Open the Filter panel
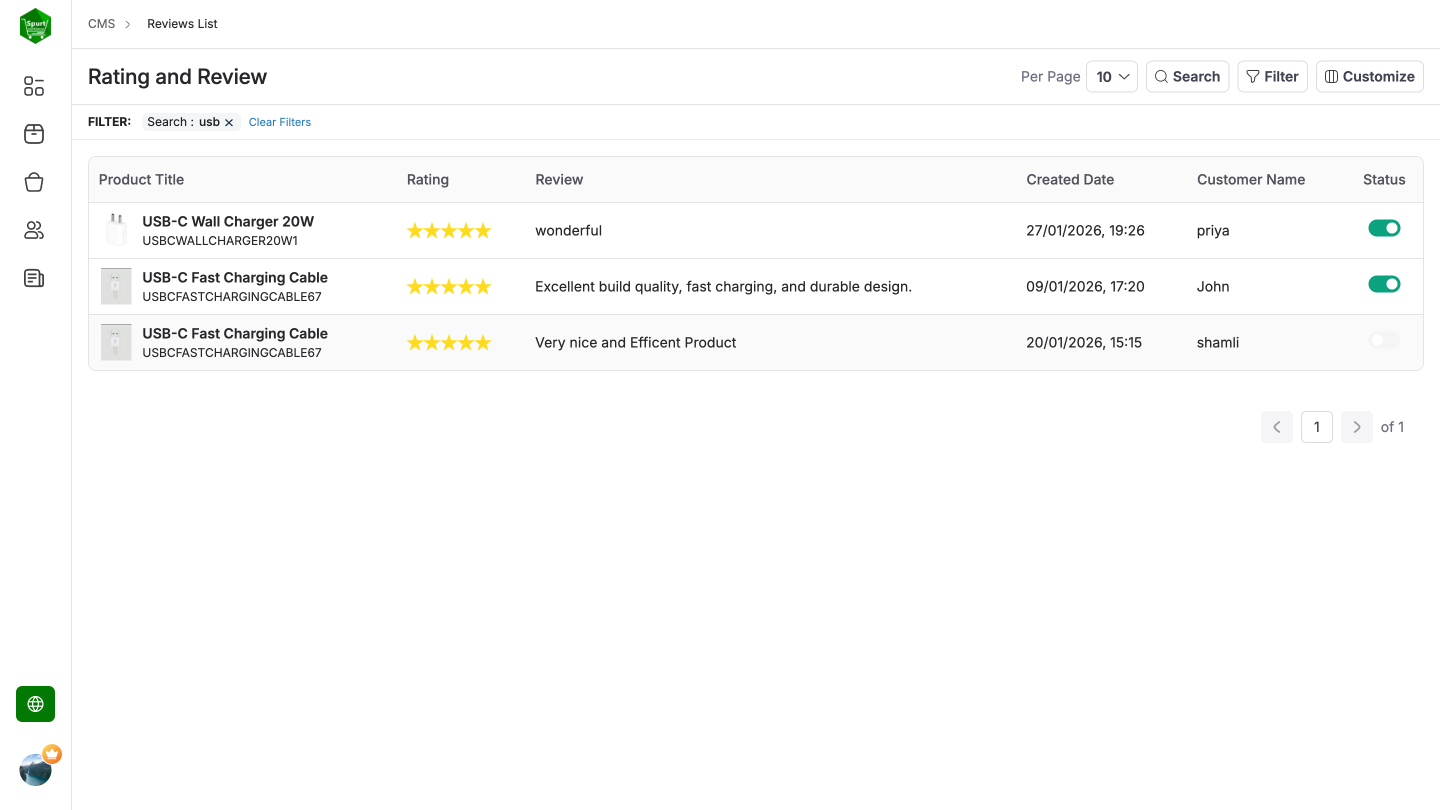Image resolution: width=1440 pixels, height=810 pixels. coord(1272,76)
